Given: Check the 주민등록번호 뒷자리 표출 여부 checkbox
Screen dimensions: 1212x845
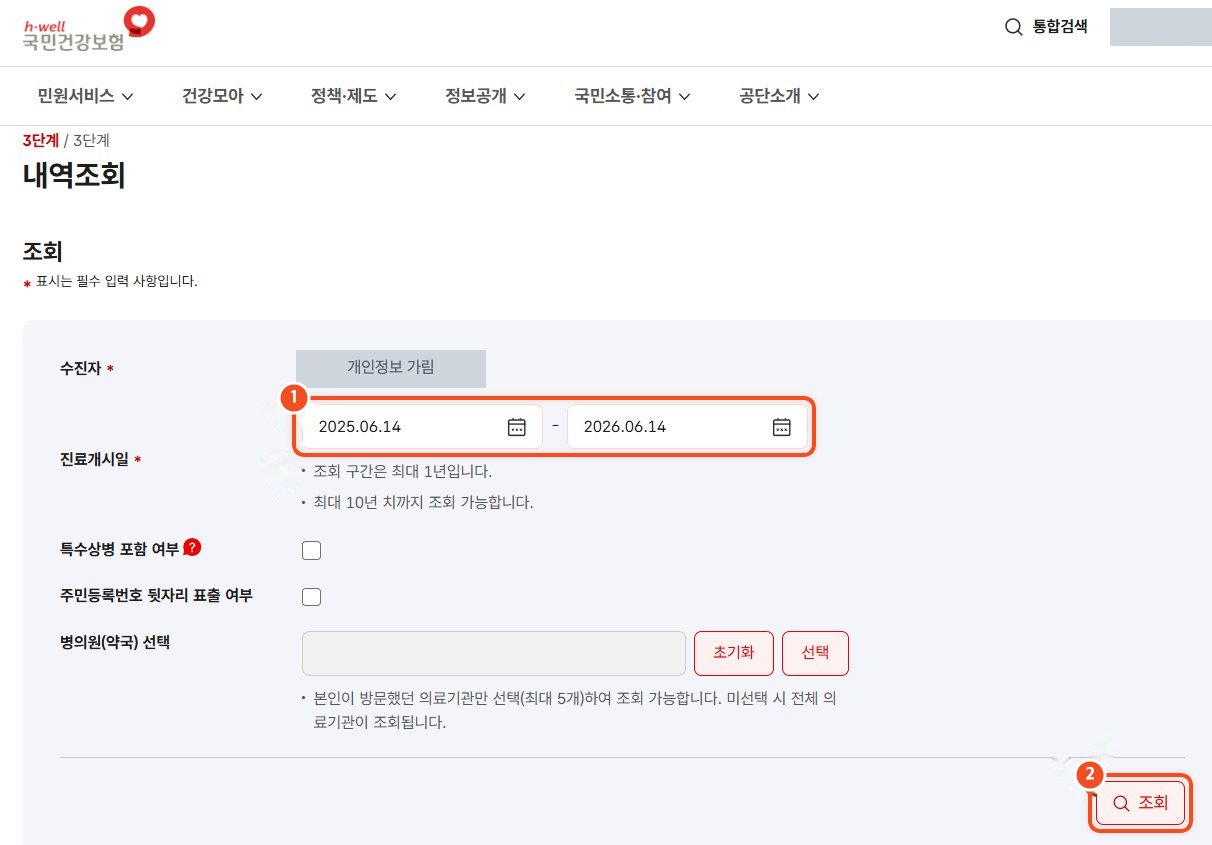Looking at the screenshot, I should [x=312, y=597].
